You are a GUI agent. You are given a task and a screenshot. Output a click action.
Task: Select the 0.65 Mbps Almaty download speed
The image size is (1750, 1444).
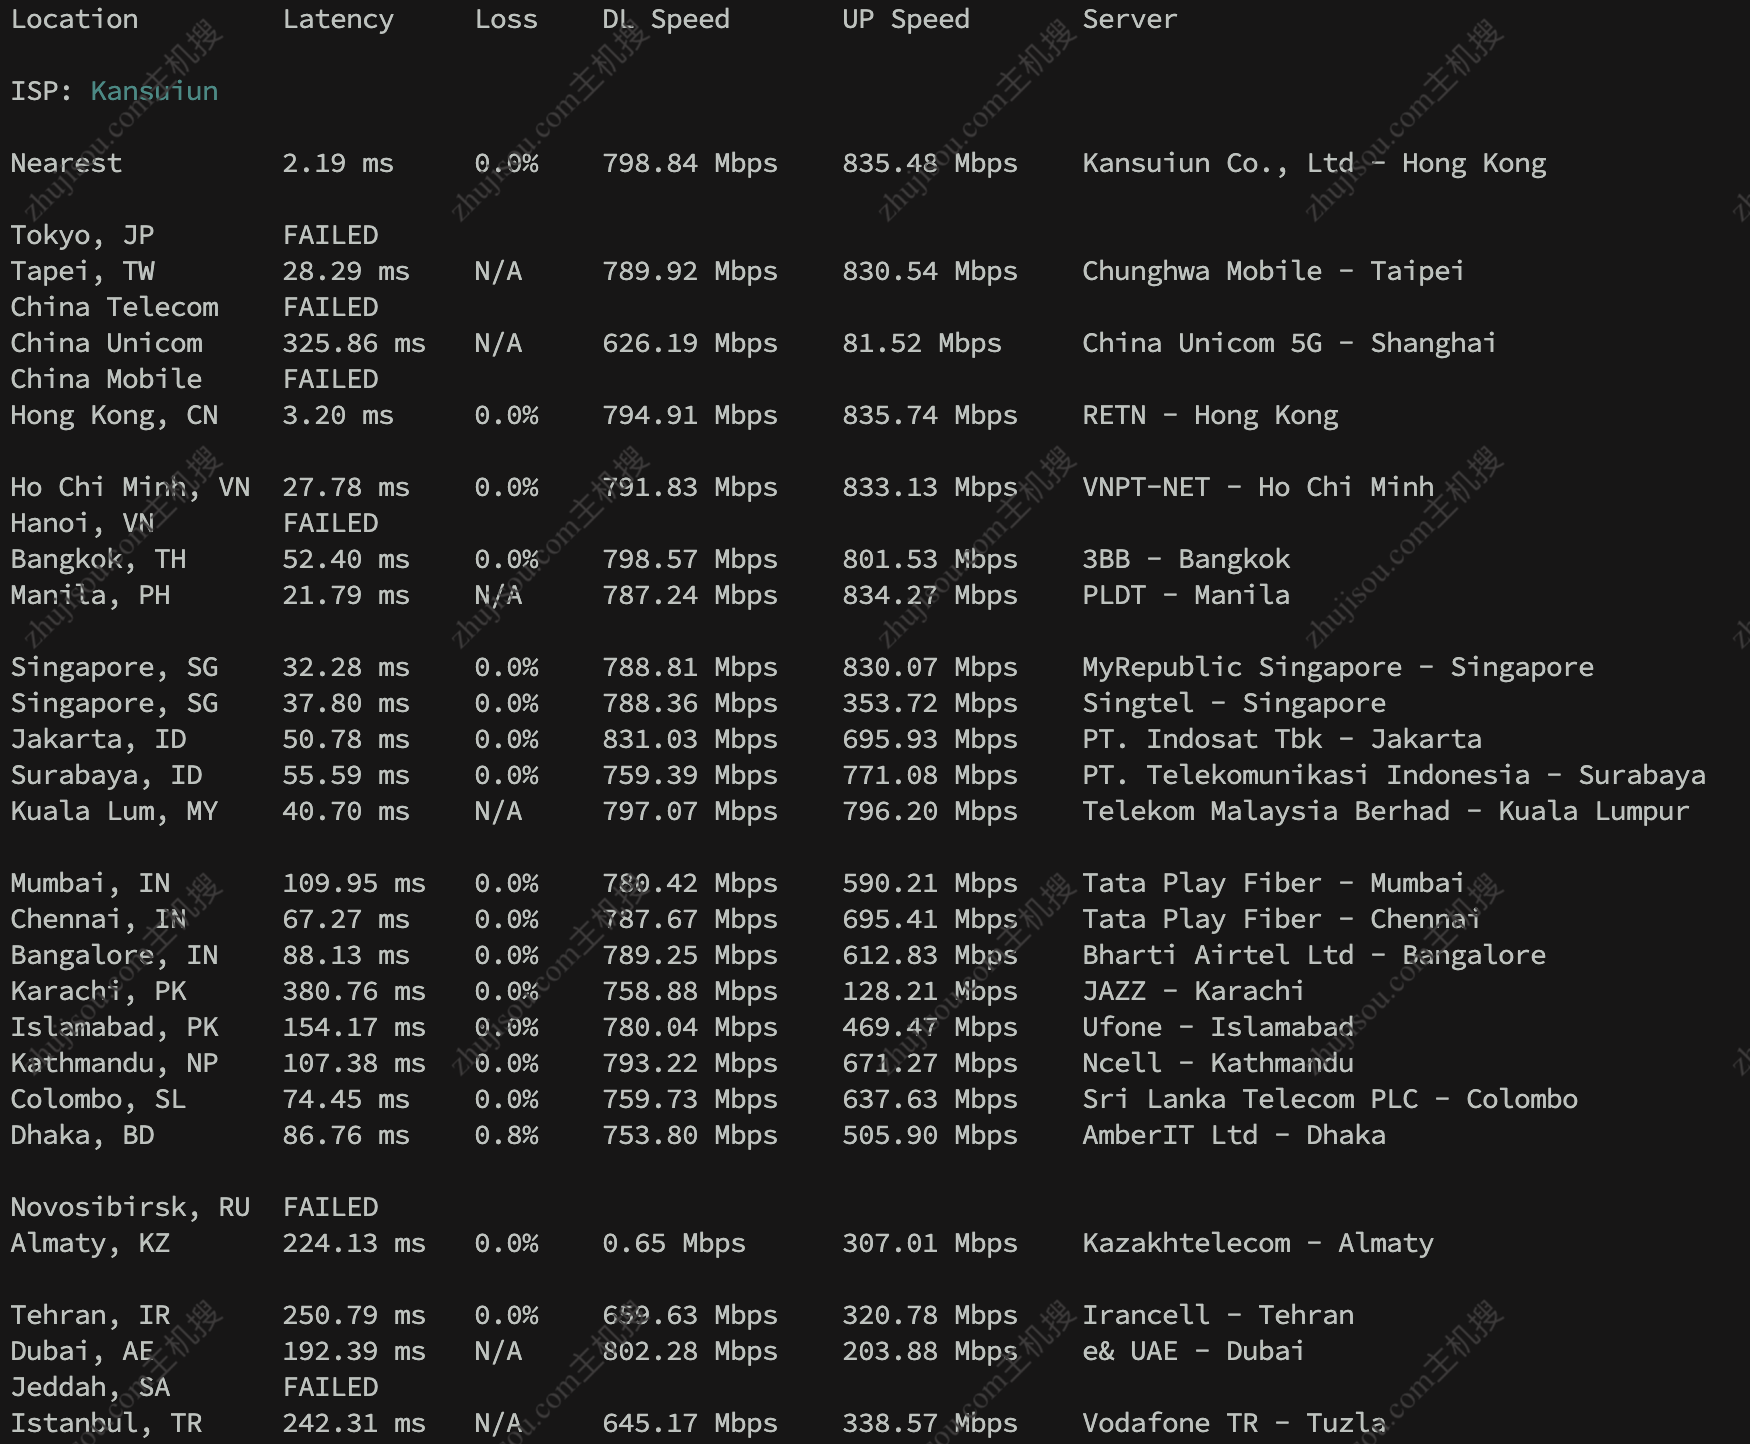[674, 1243]
